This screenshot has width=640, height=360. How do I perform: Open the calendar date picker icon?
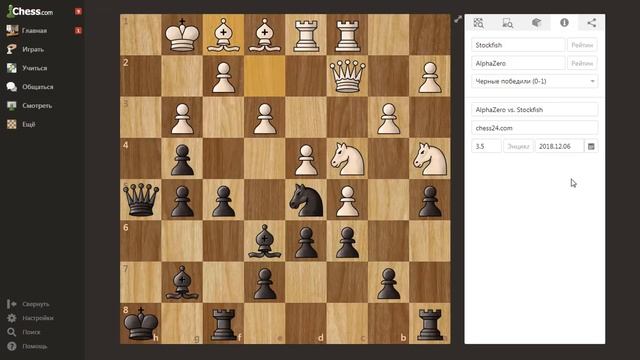pyautogui.click(x=591, y=147)
